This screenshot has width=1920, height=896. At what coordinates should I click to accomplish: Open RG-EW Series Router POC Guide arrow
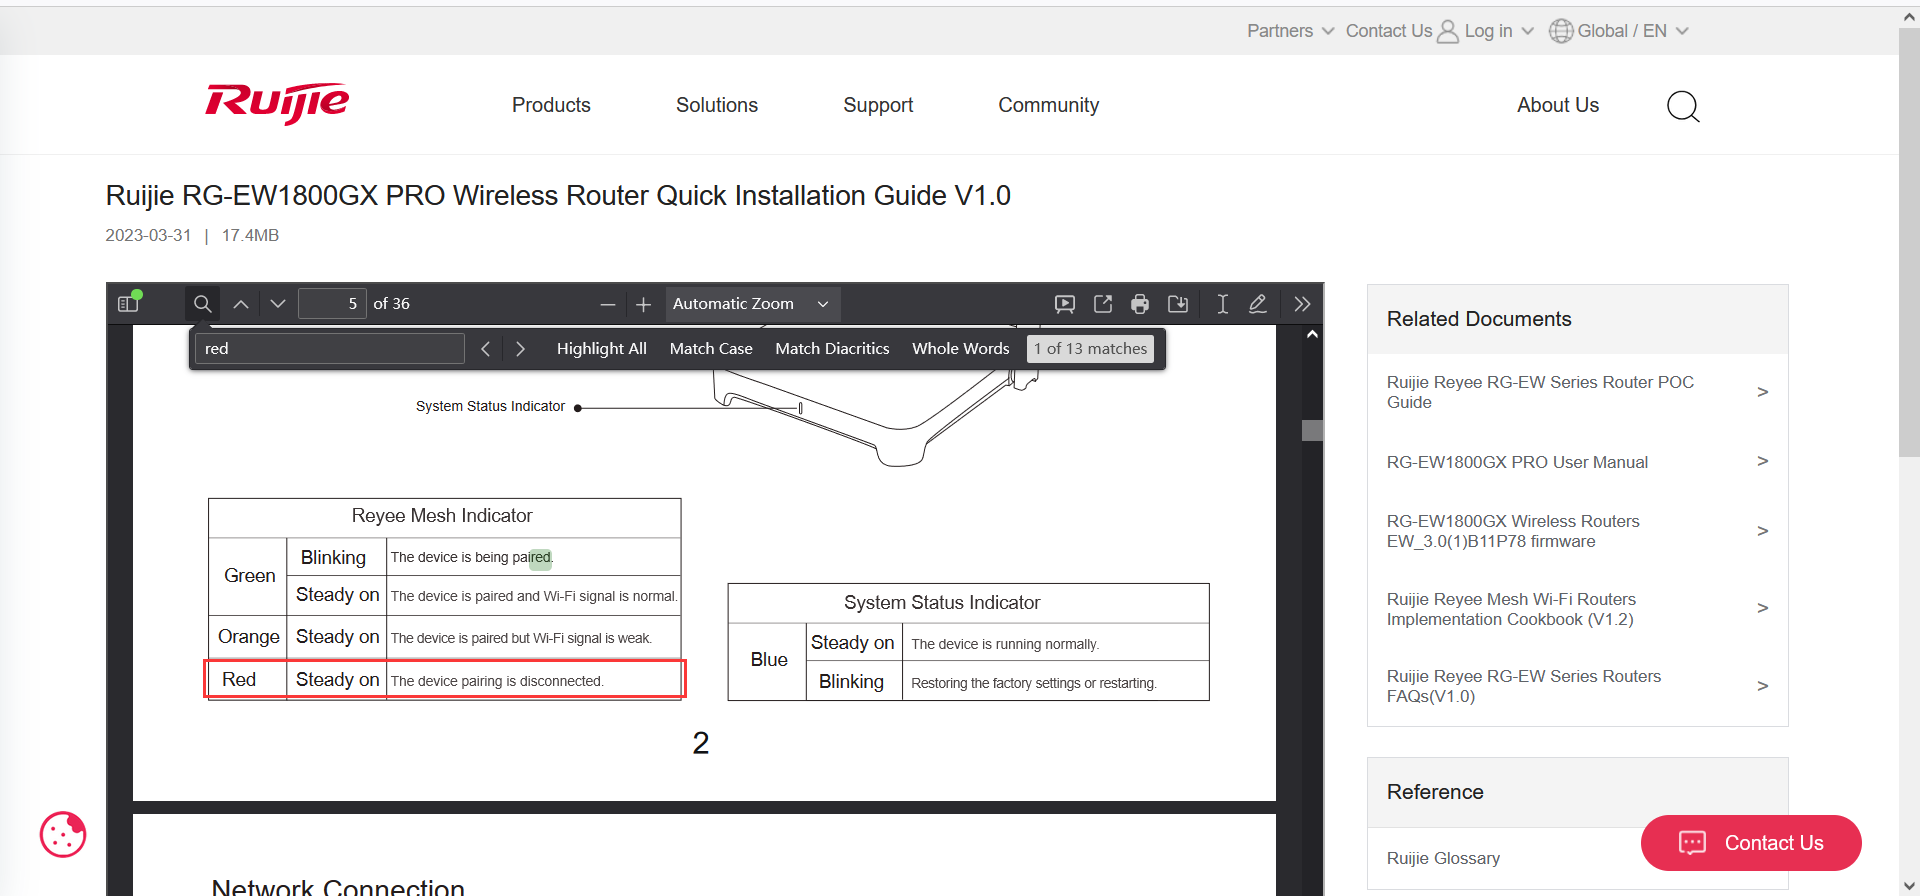pyautogui.click(x=1763, y=392)
